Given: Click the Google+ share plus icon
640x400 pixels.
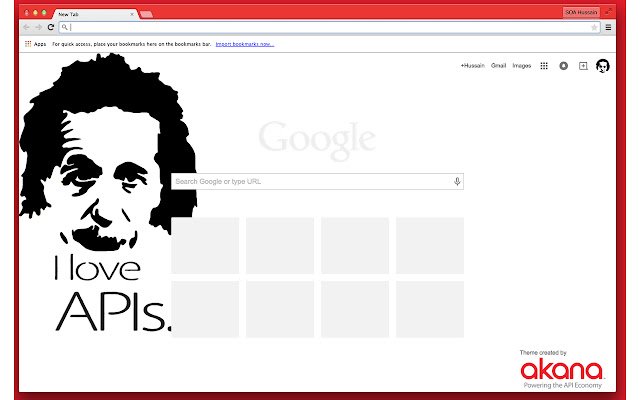Looking at the screenshot, I should (583, 66).
